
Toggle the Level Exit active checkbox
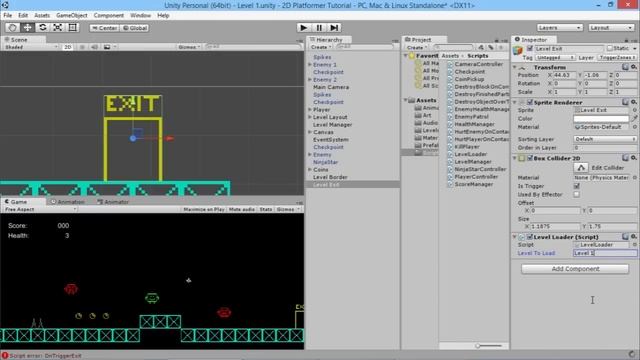pyautogui.click(x=530, y=49)
